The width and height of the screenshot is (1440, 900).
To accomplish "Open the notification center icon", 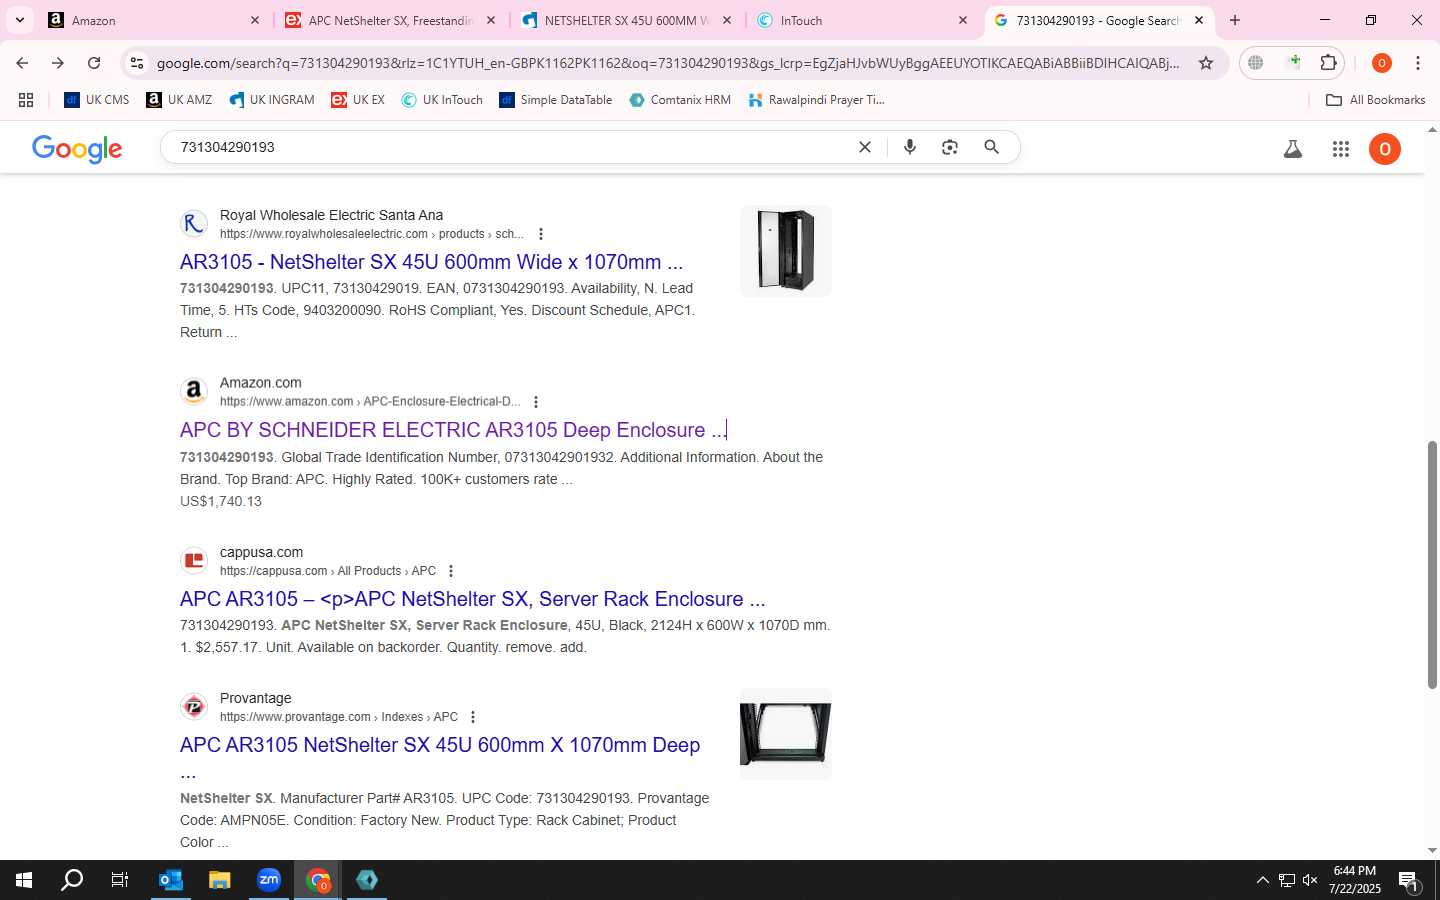I will tap(1409, 881).
